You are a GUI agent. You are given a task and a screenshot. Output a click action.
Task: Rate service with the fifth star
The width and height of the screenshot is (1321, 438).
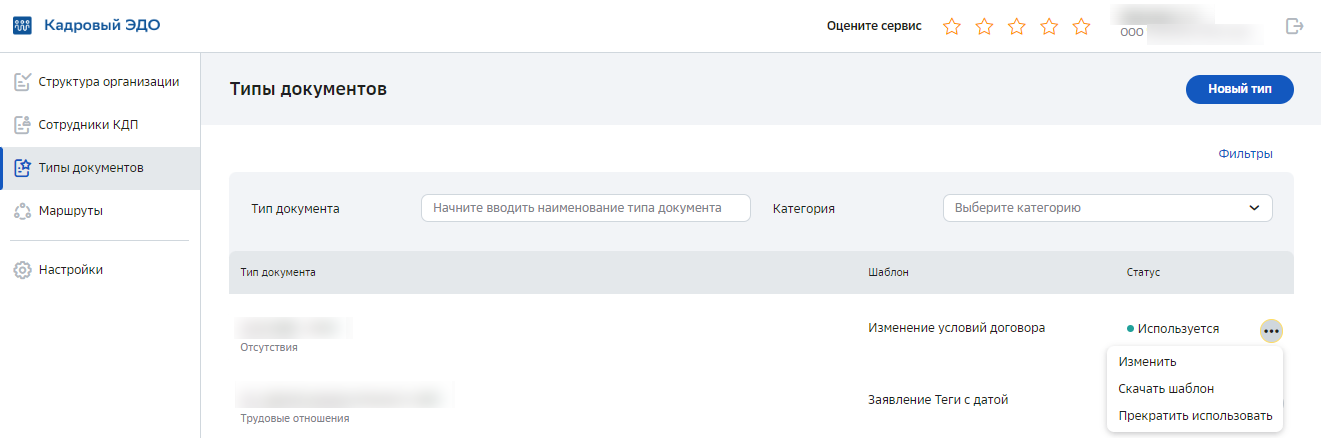pyautogui.click(x=1081, y=27)
